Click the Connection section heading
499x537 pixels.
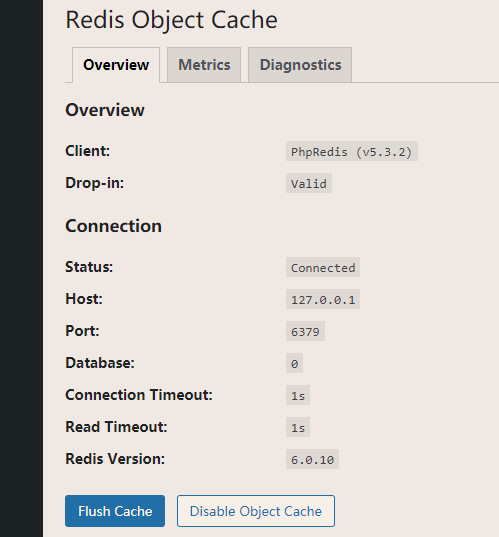click(113, 226)
